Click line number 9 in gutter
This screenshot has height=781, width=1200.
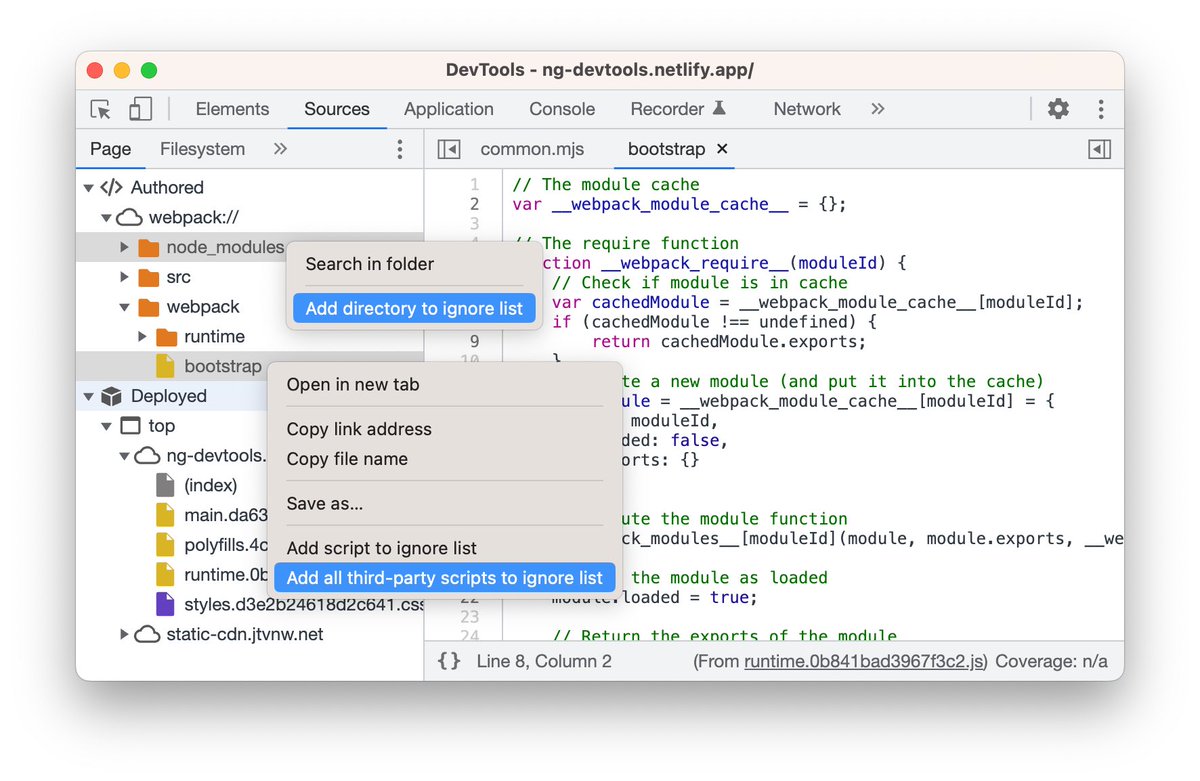[x=475, y=341]
